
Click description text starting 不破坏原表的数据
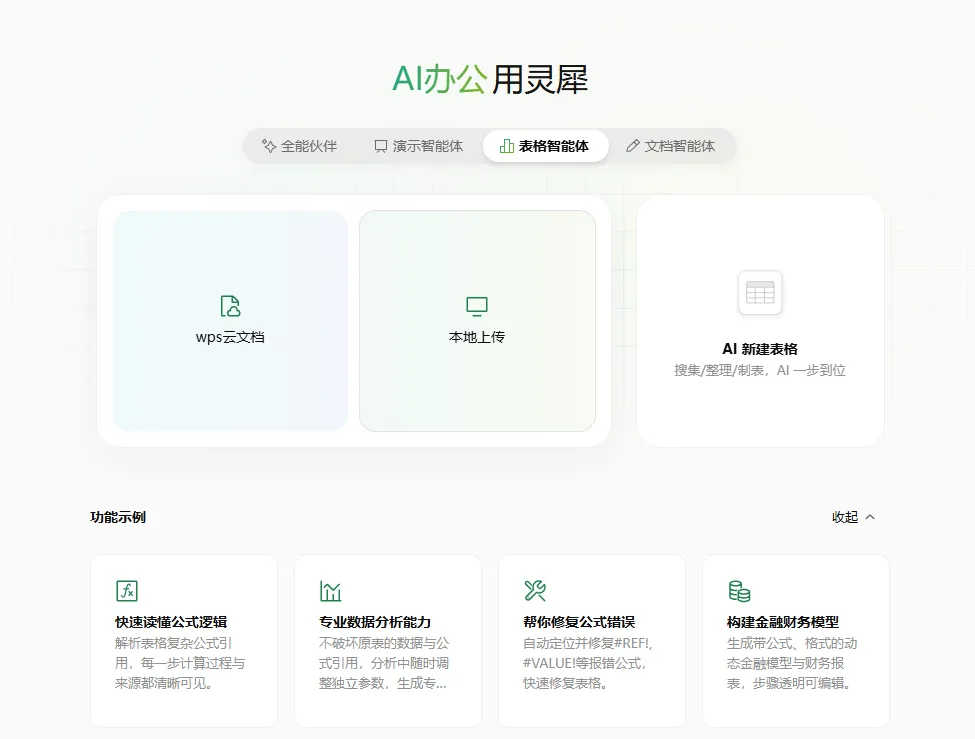(x=384, y=663)
